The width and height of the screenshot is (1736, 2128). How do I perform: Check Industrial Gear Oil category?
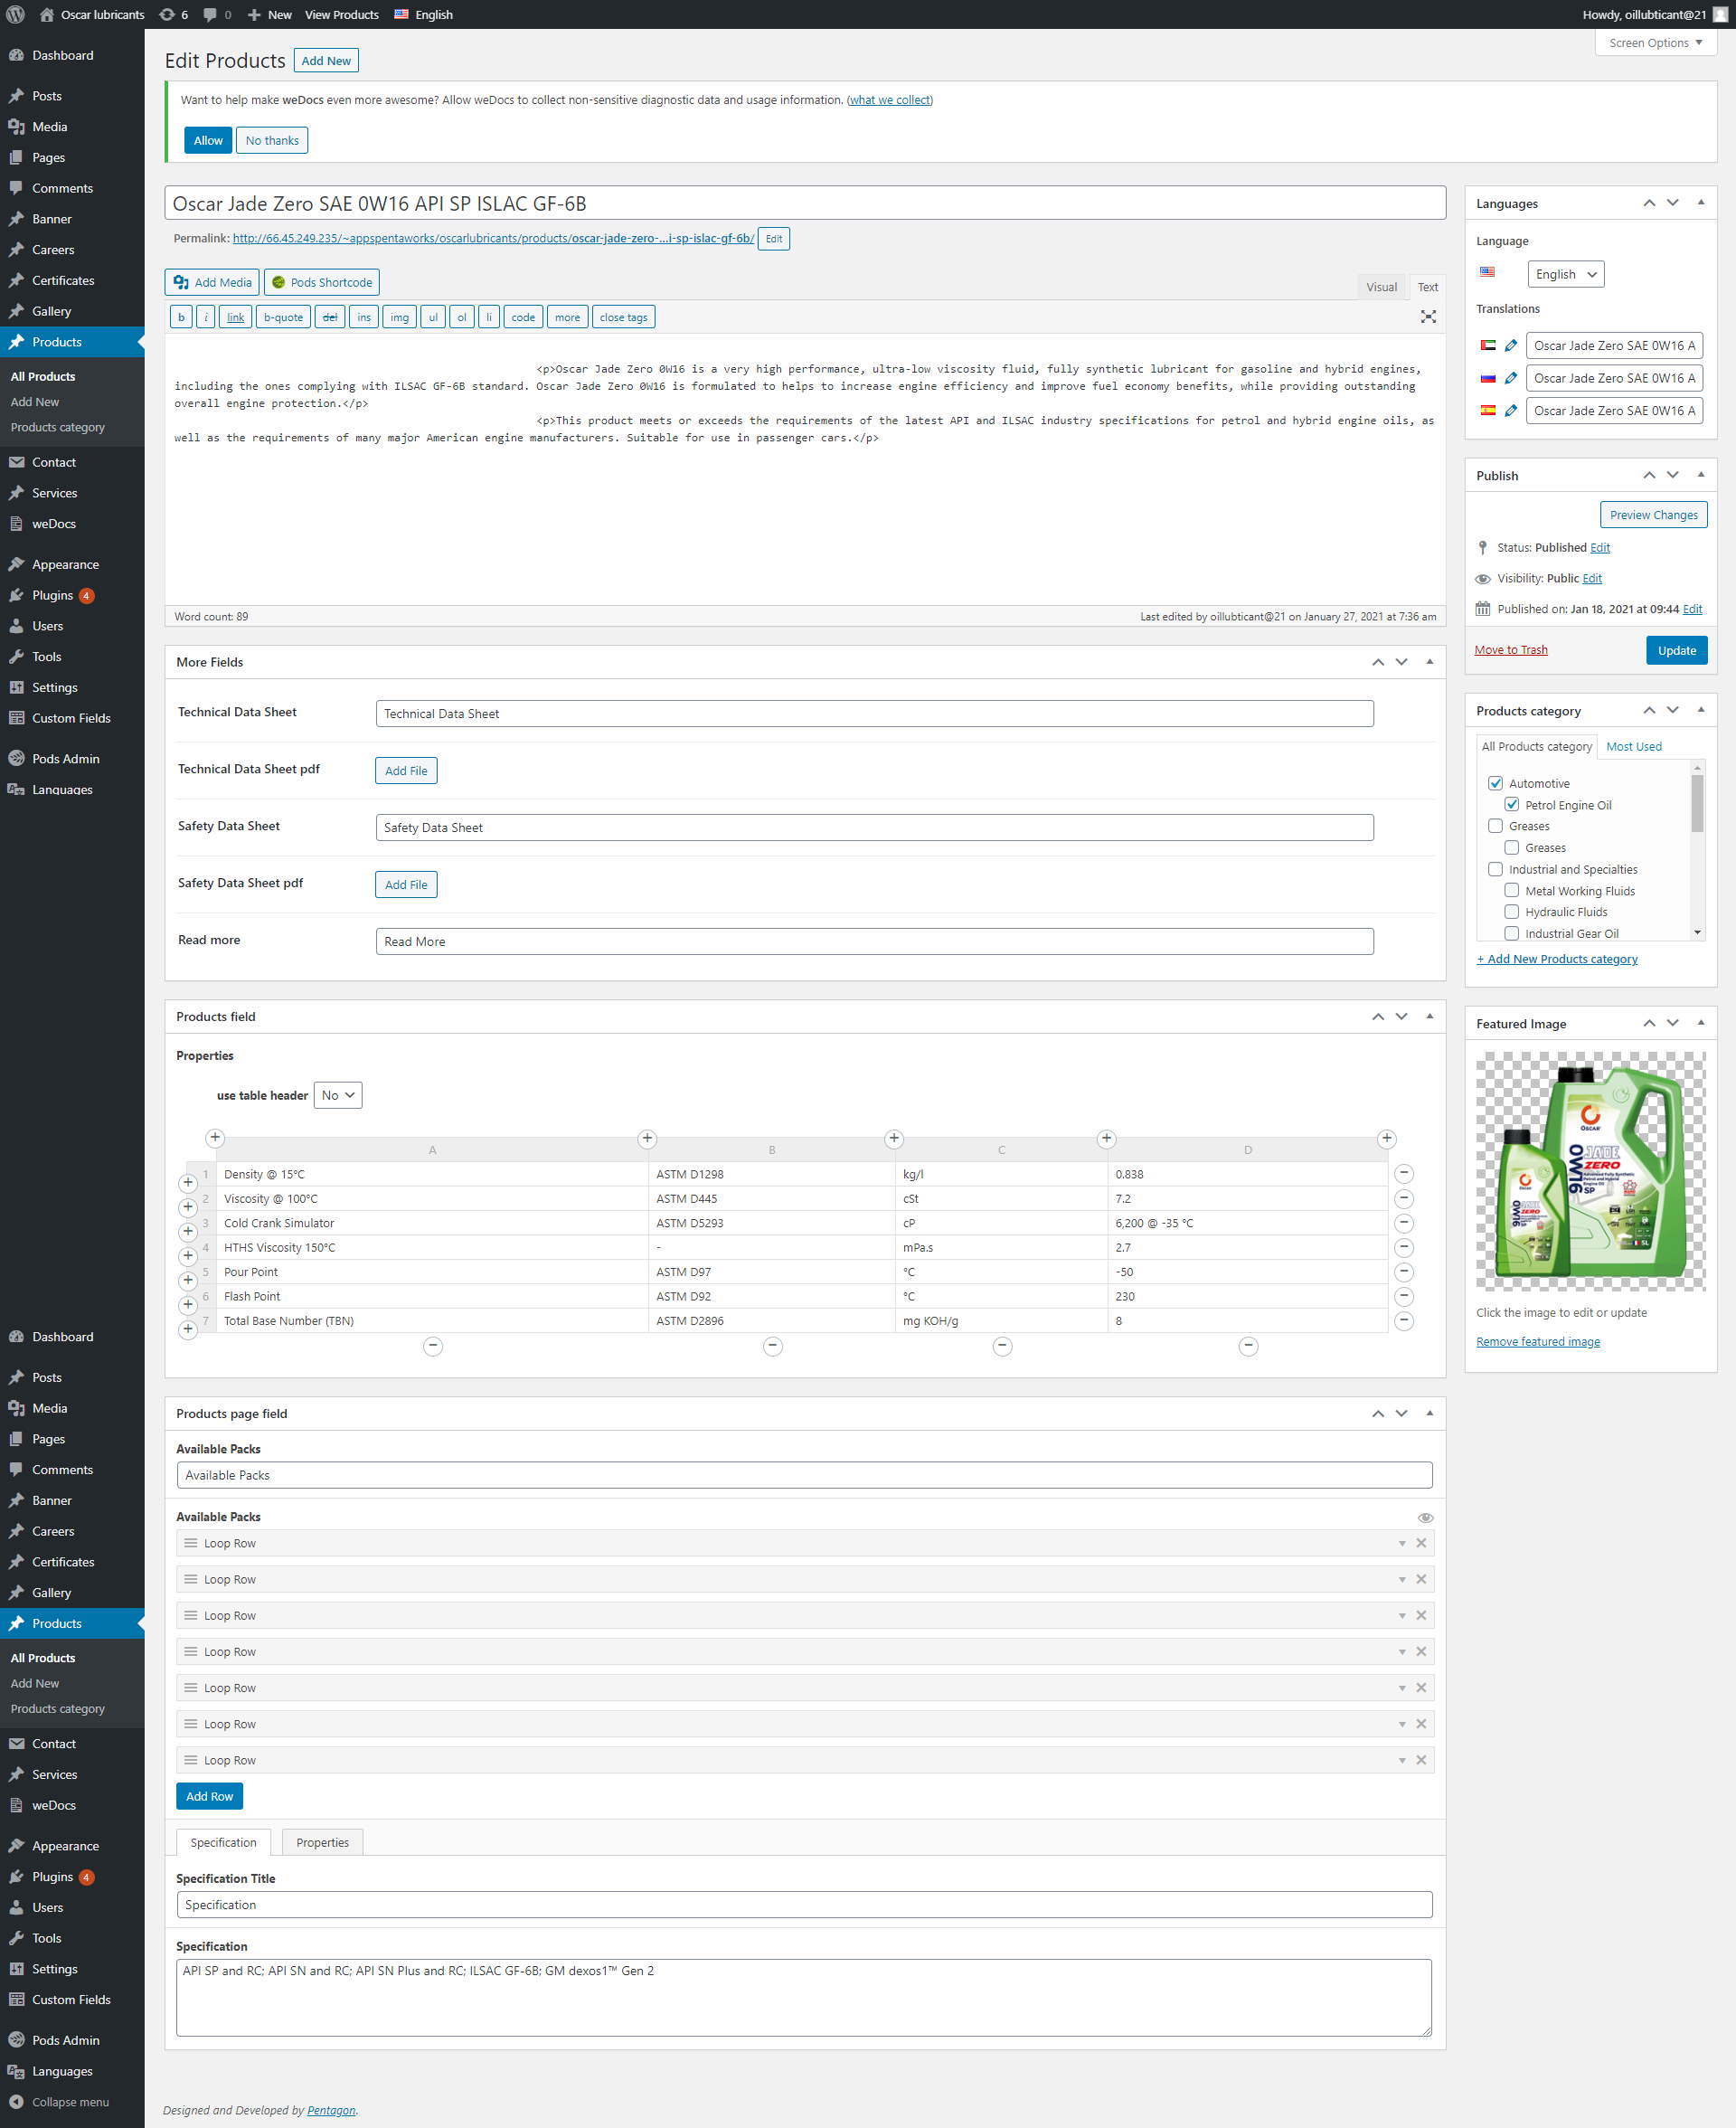pos(1512,933)
